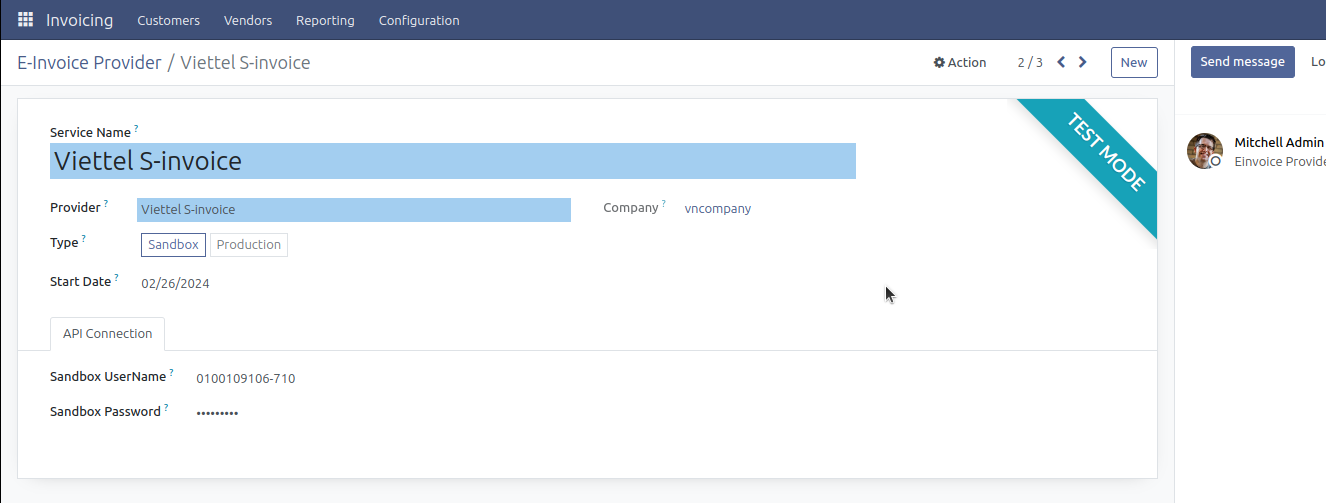Open the Customers menu

(168, 20)
